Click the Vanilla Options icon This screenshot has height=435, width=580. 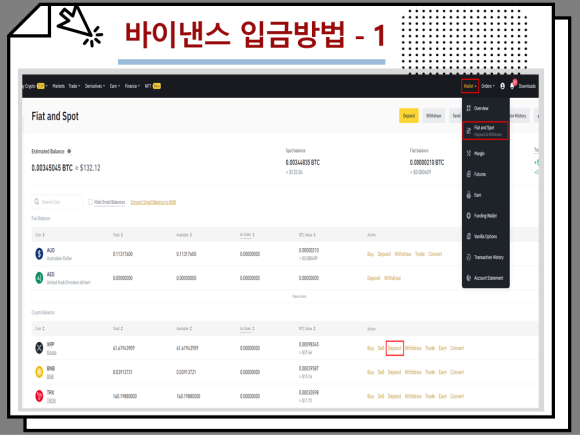pos(469,236)
